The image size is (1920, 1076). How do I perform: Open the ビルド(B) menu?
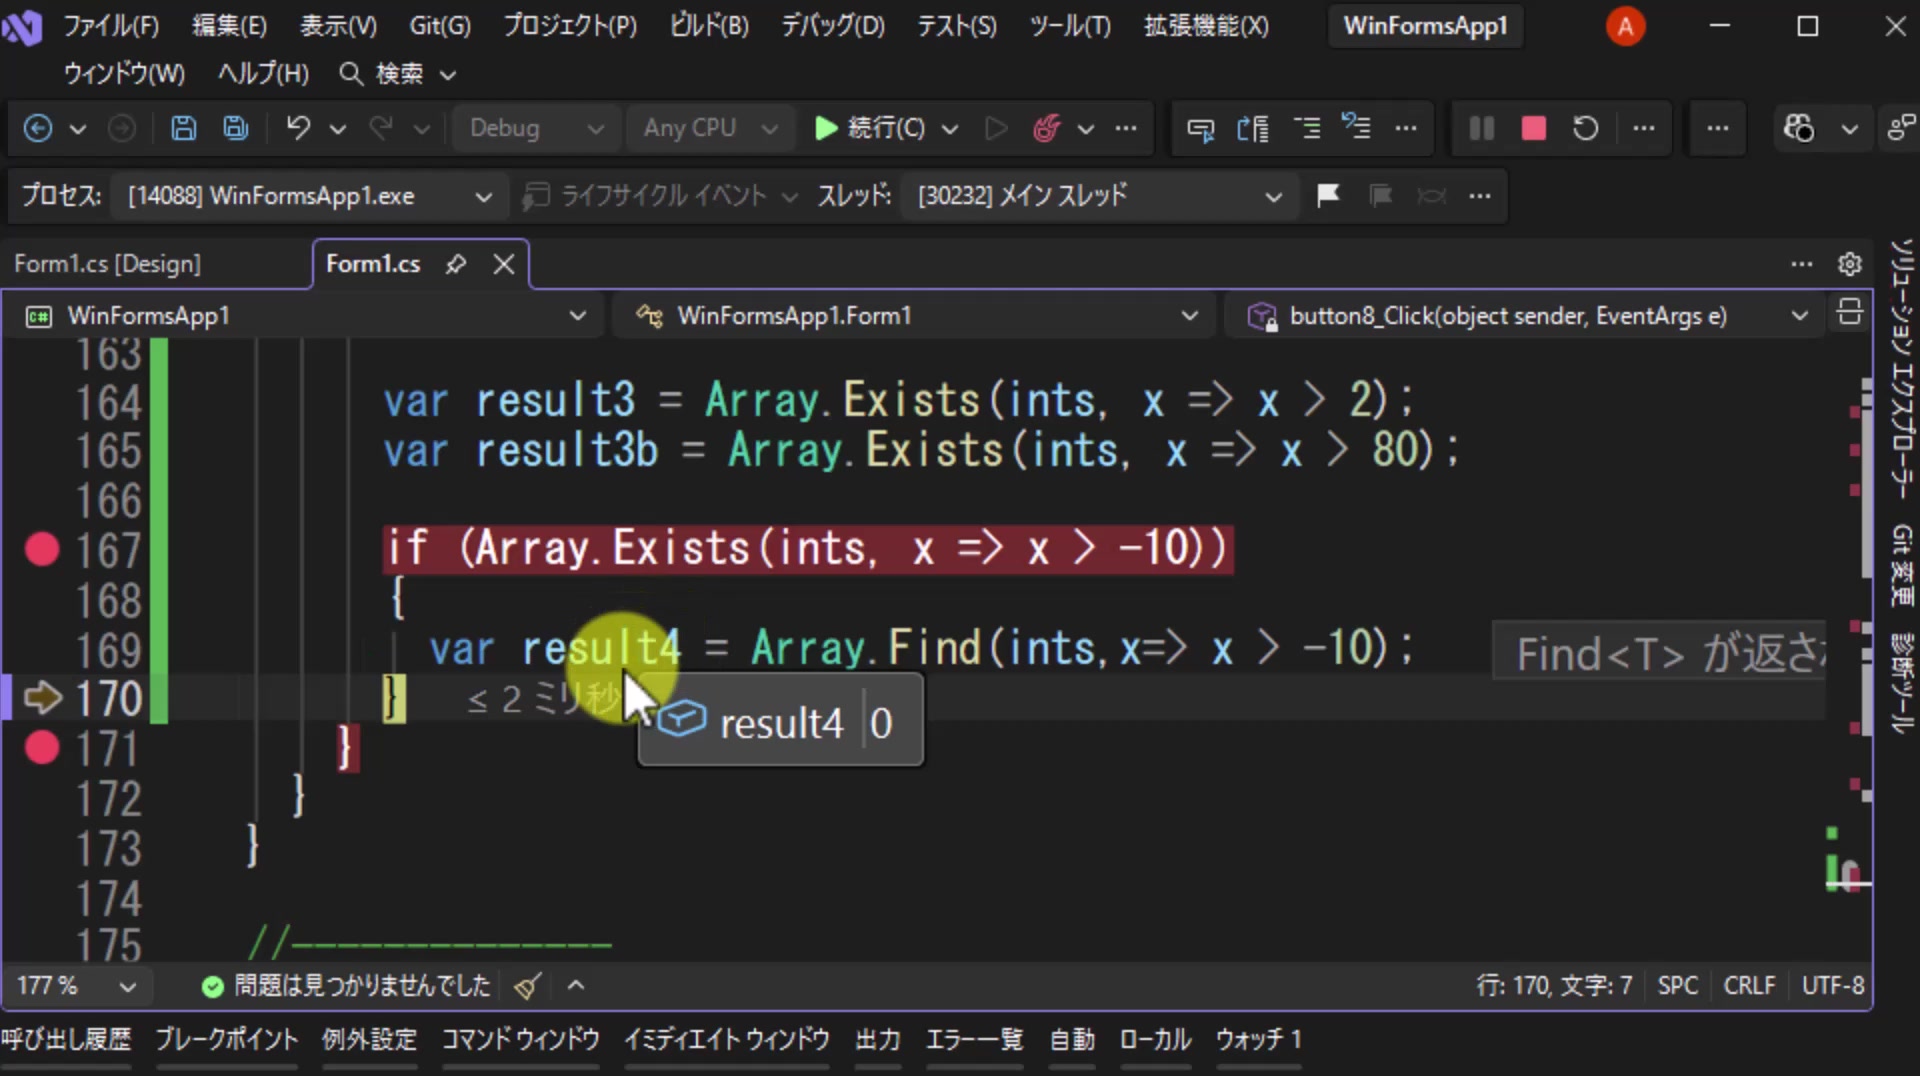coord(709,26)
